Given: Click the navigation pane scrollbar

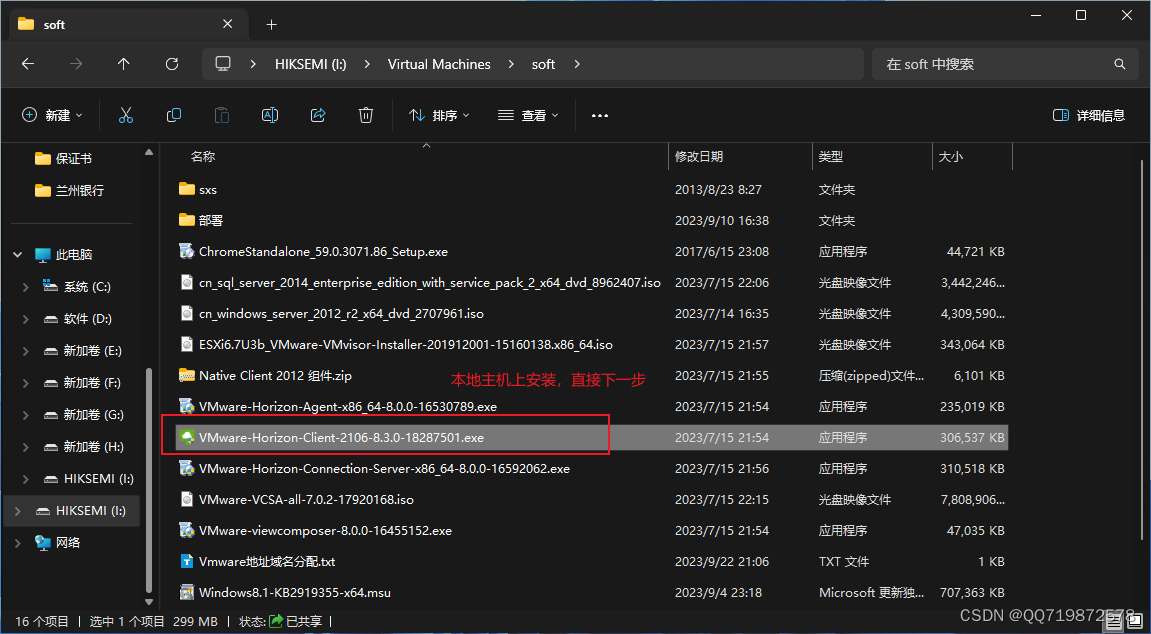Looking at the screenshot, I should tap(149, 480).
